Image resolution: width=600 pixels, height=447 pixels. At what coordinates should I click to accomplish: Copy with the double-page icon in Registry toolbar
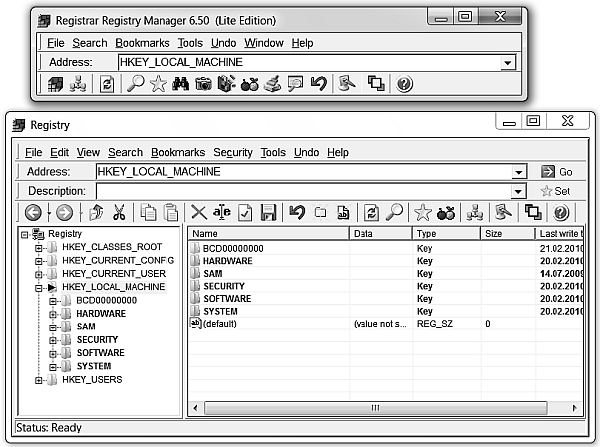point(148,212)
